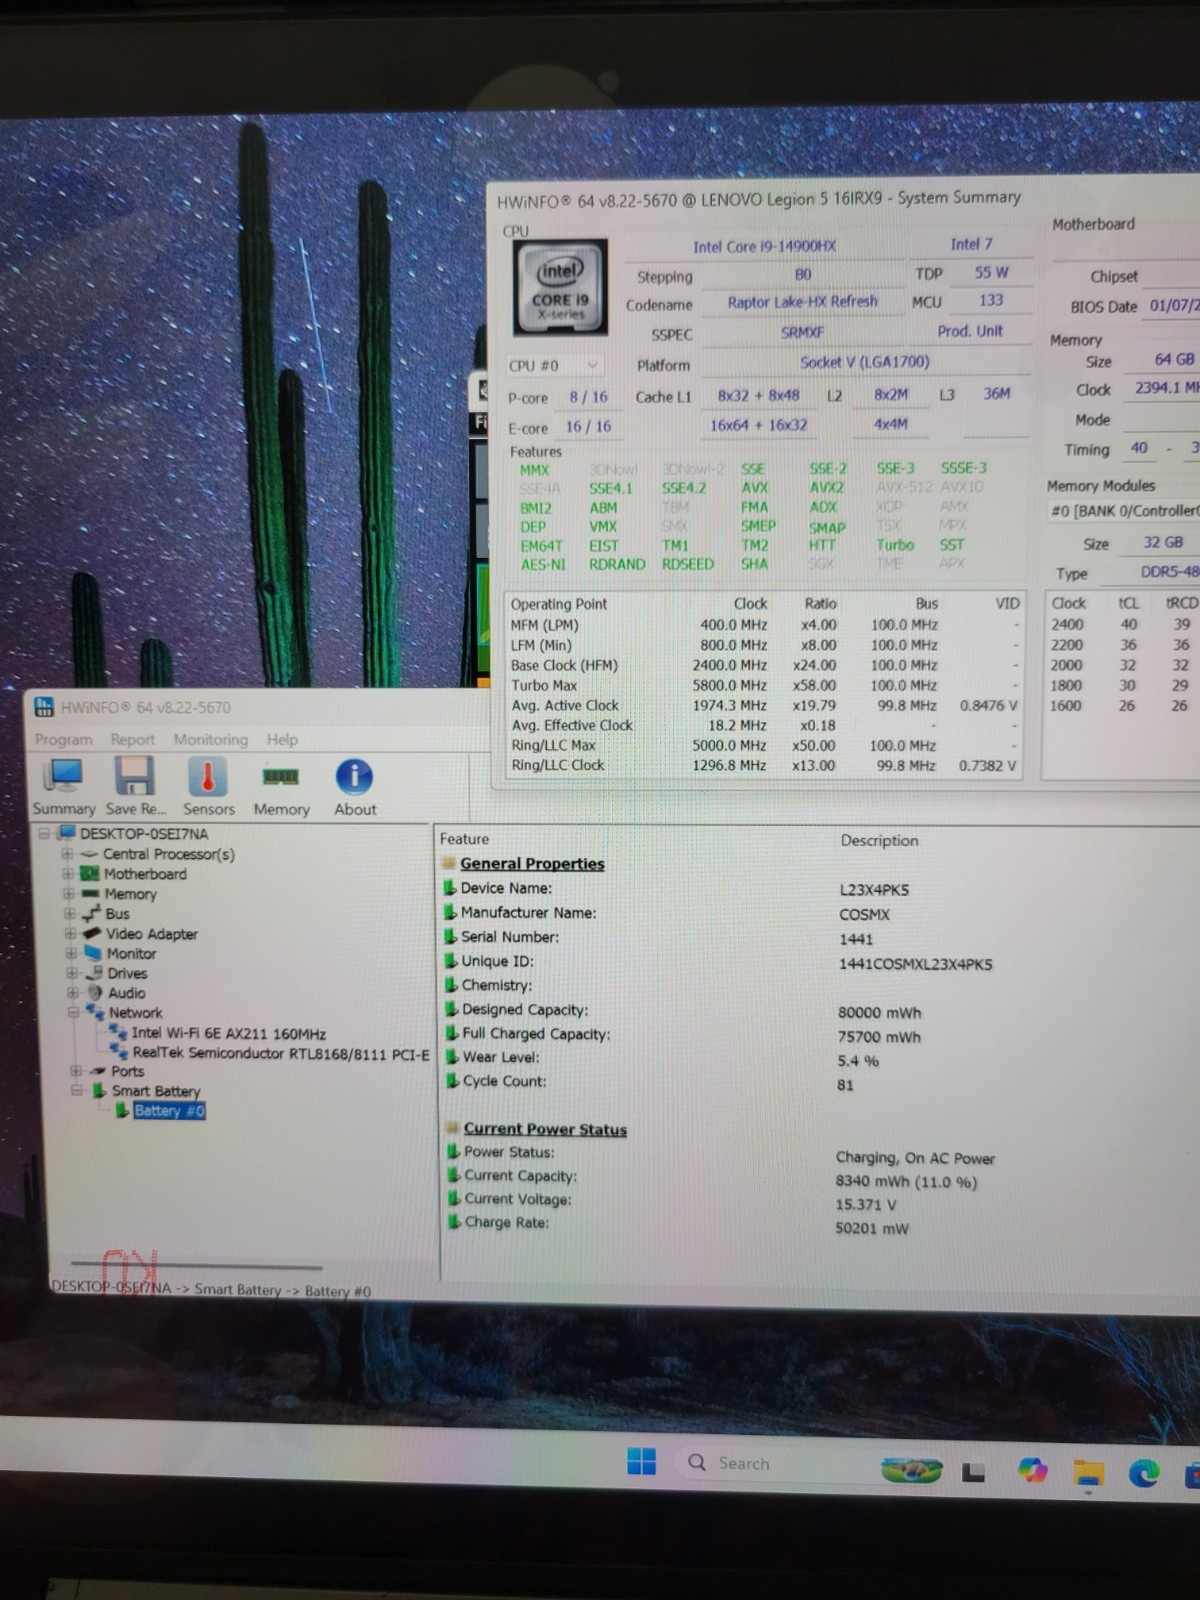
Task: Click the Feature column header
Action: [464, 839]
